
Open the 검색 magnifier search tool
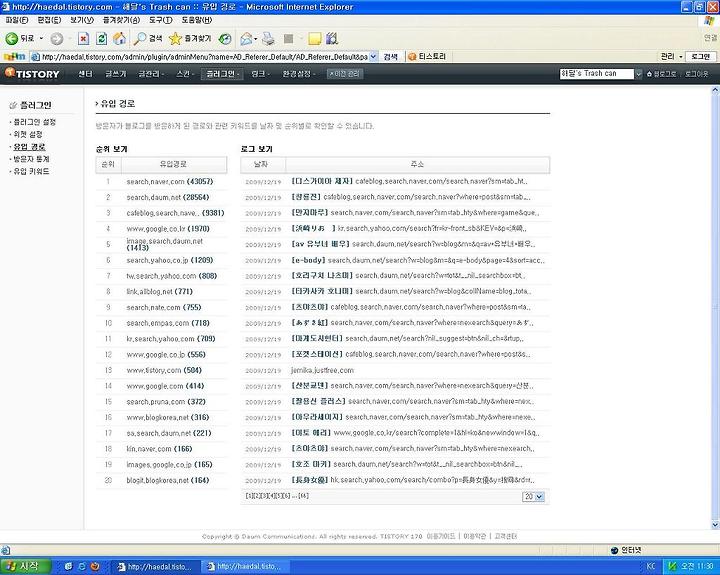pyautogui.click(x=147, y=39)
